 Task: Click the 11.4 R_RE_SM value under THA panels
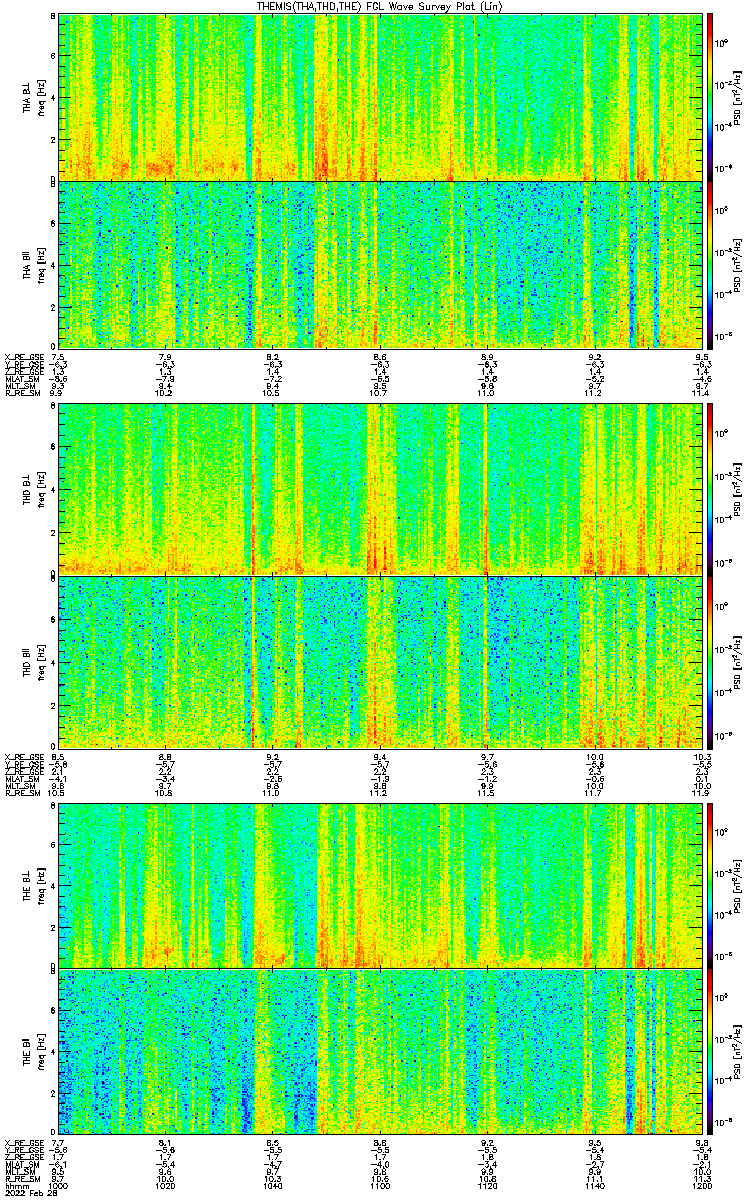pos(701,394)
